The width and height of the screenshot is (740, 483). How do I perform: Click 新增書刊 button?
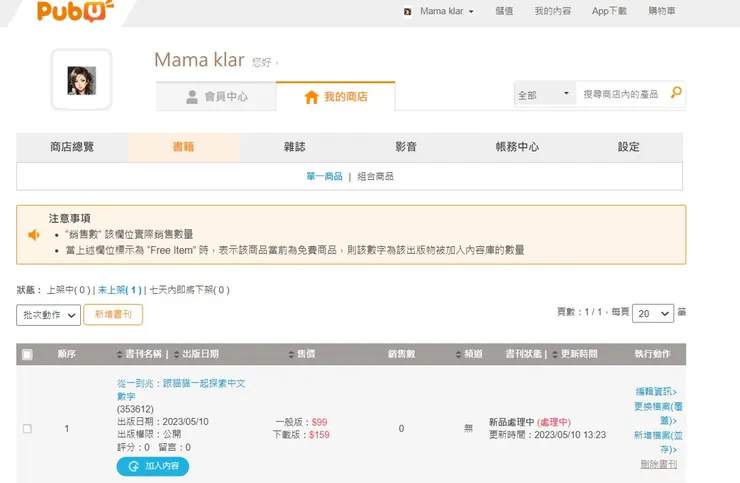[x=113, y=314]
